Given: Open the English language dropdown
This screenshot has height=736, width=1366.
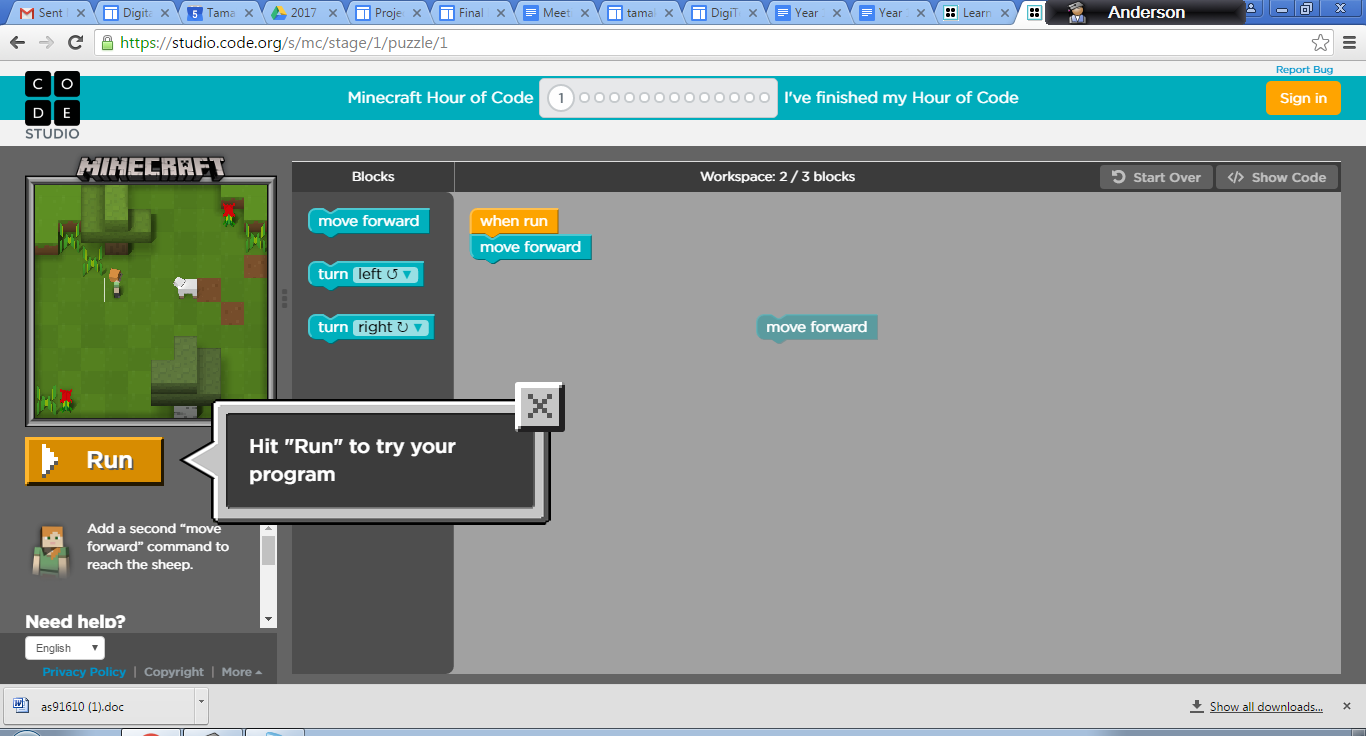Looking at the screenshot, I should pyautogui.click(x=65, y=648).
